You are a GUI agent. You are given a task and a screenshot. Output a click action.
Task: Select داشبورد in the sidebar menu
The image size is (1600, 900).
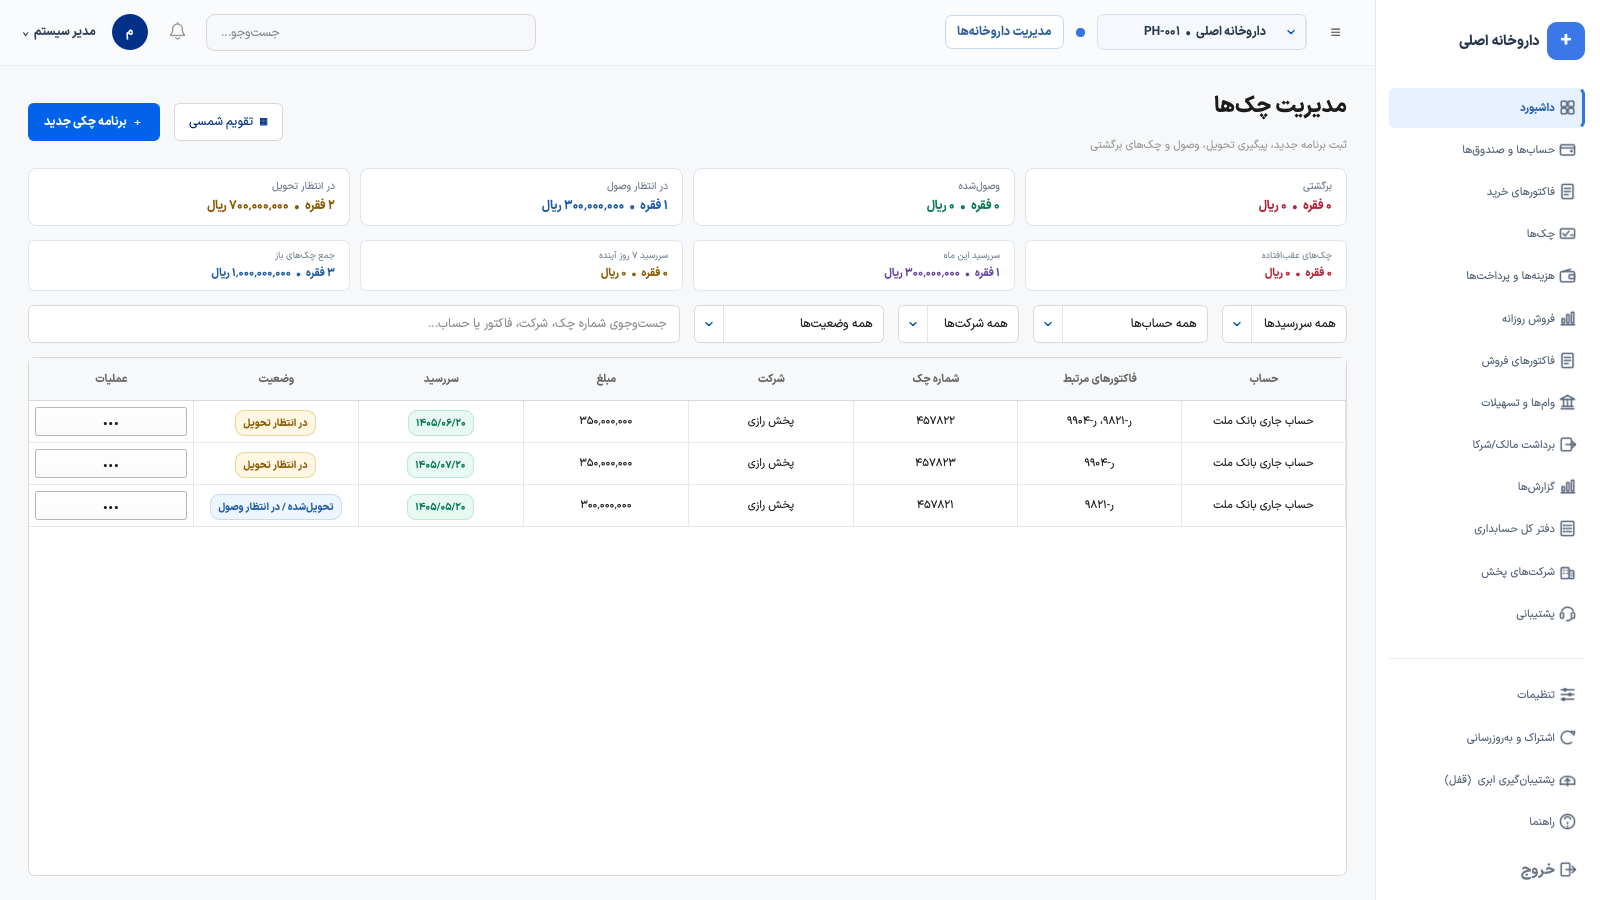pyautogui.click(x=1486, y=108)
